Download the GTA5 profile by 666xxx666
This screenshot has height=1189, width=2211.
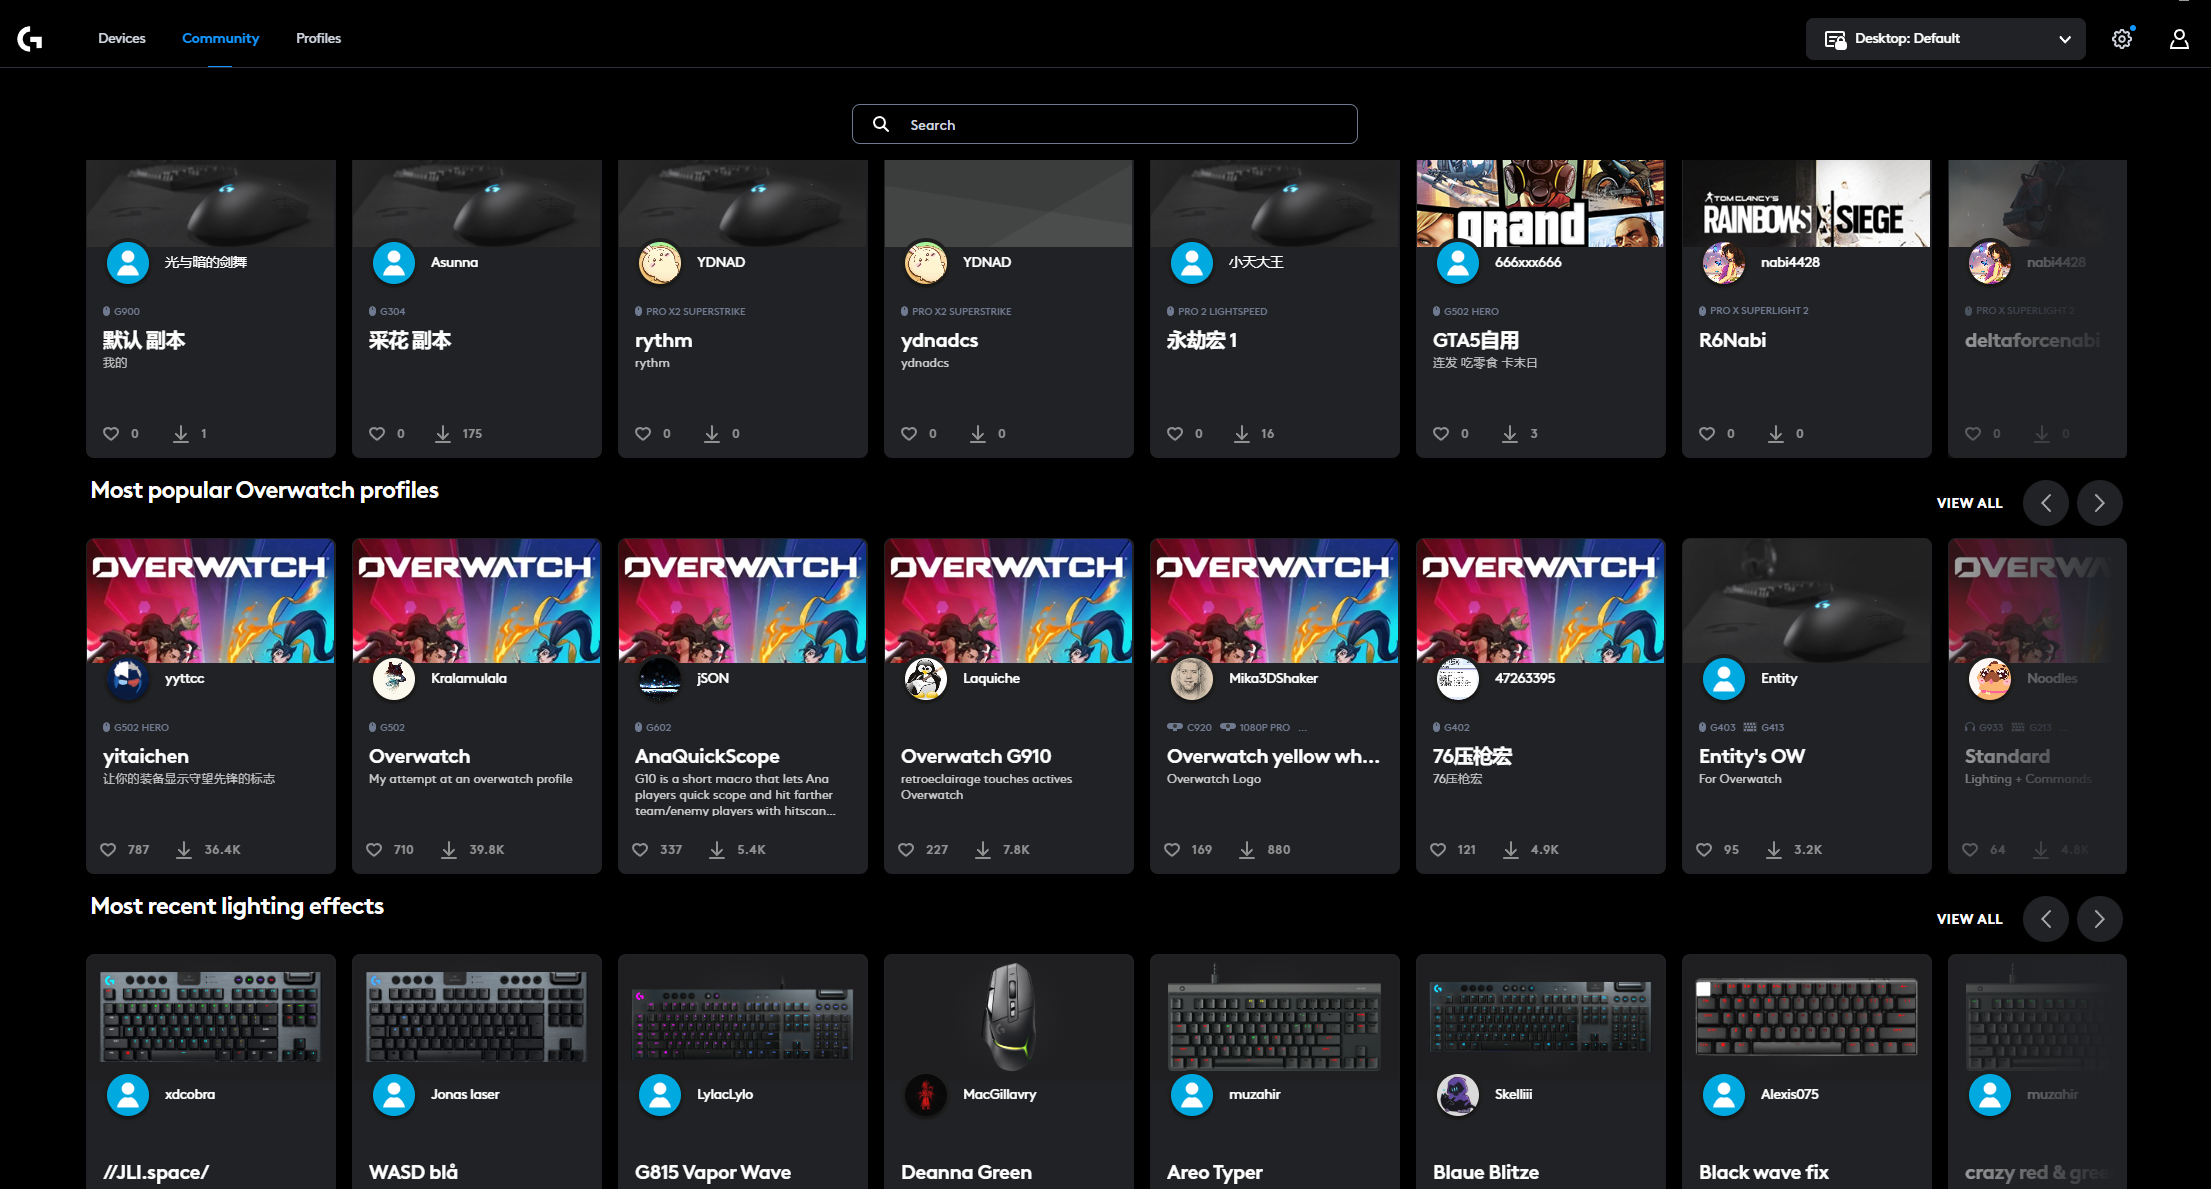[x=1510, y=434]
